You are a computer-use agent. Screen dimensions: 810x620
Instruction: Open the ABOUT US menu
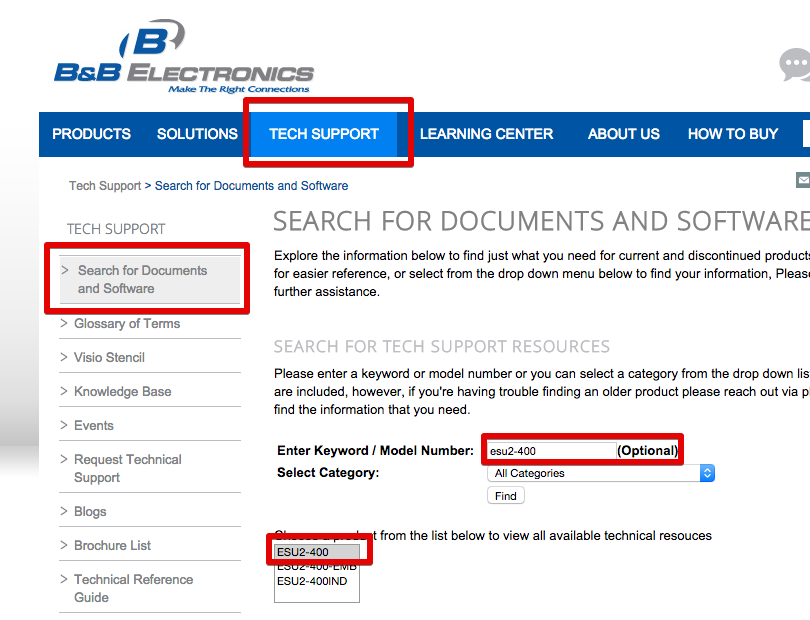pos(624,134)
